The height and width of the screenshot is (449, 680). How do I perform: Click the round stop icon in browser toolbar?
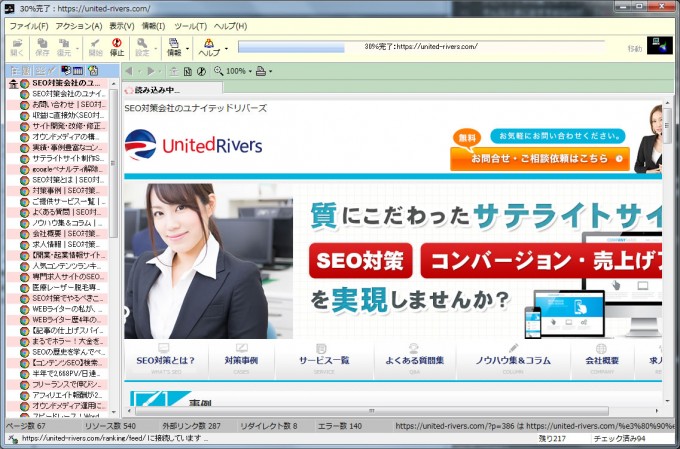point(201,71)
